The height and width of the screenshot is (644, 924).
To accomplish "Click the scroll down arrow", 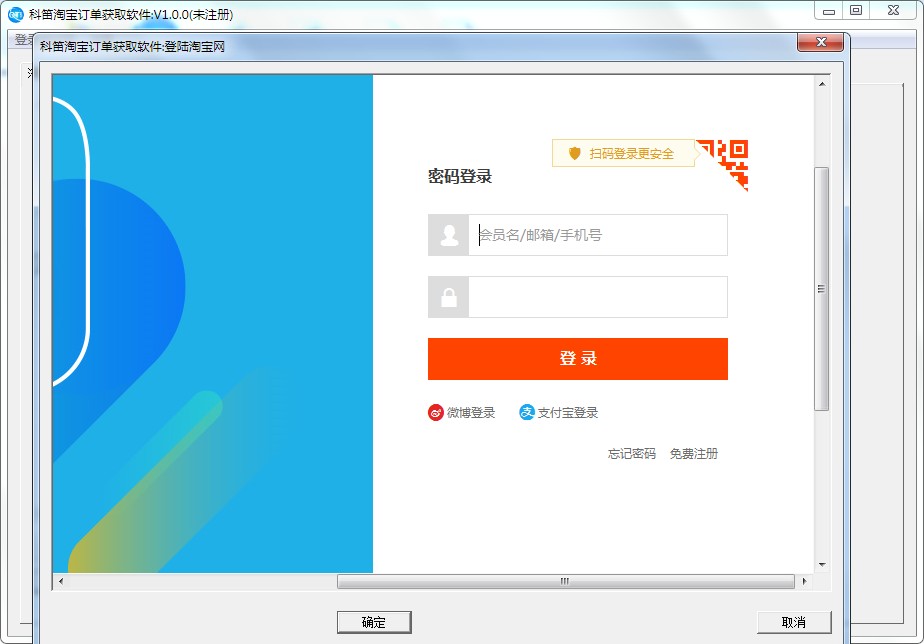I will tap(822, 565).
